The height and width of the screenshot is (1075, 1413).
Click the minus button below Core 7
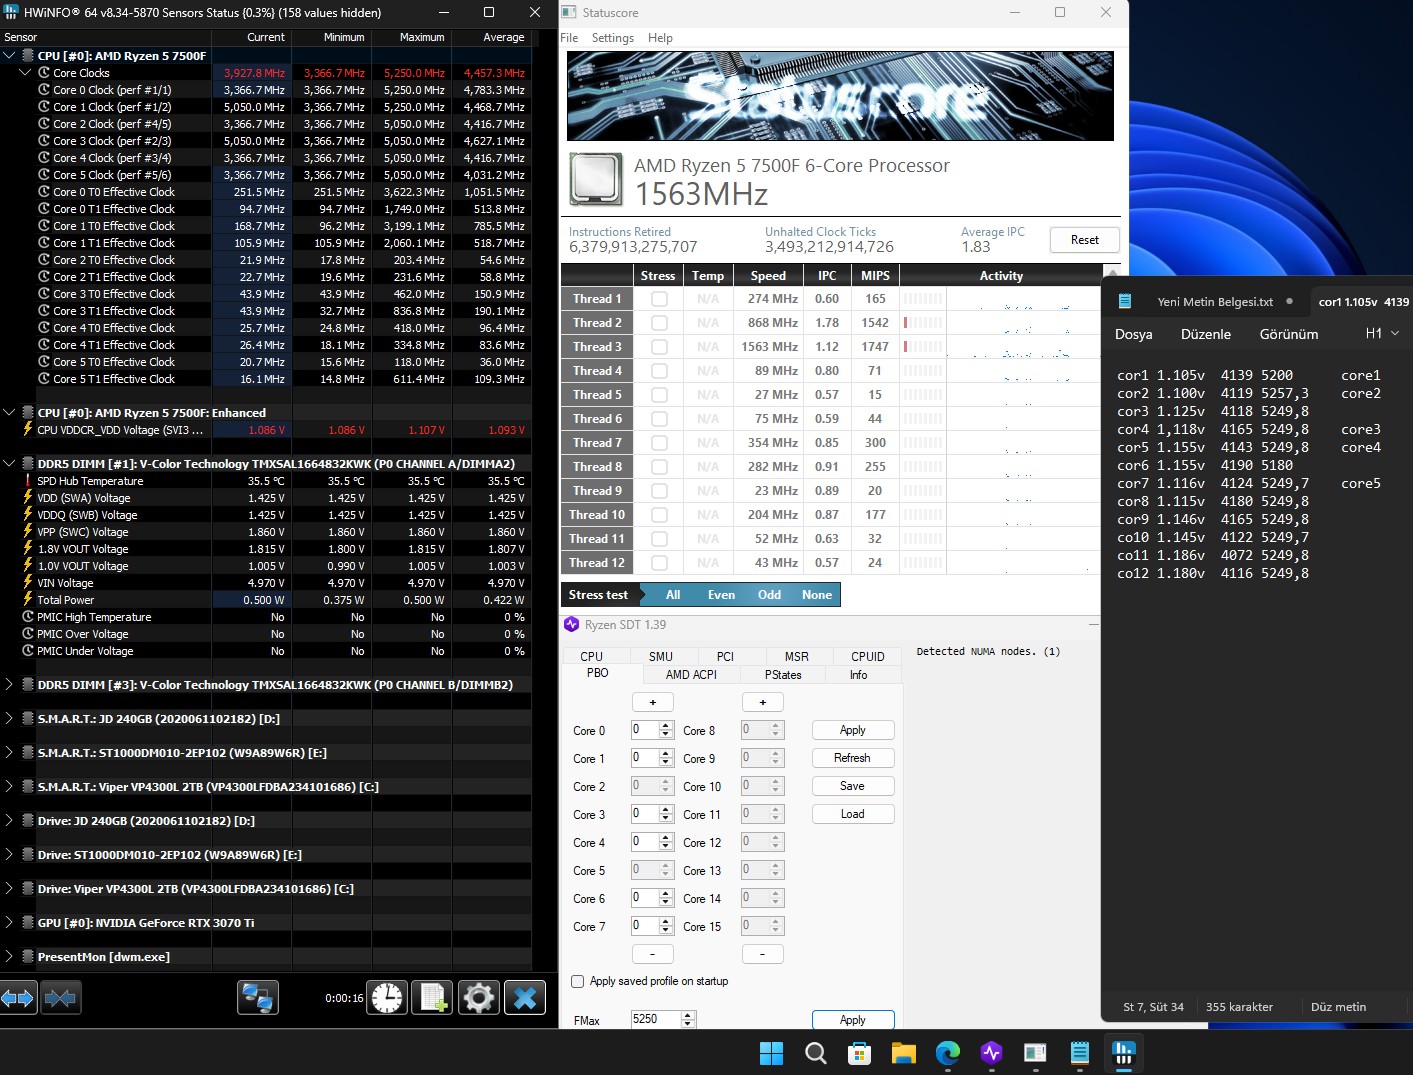point(653,954)
